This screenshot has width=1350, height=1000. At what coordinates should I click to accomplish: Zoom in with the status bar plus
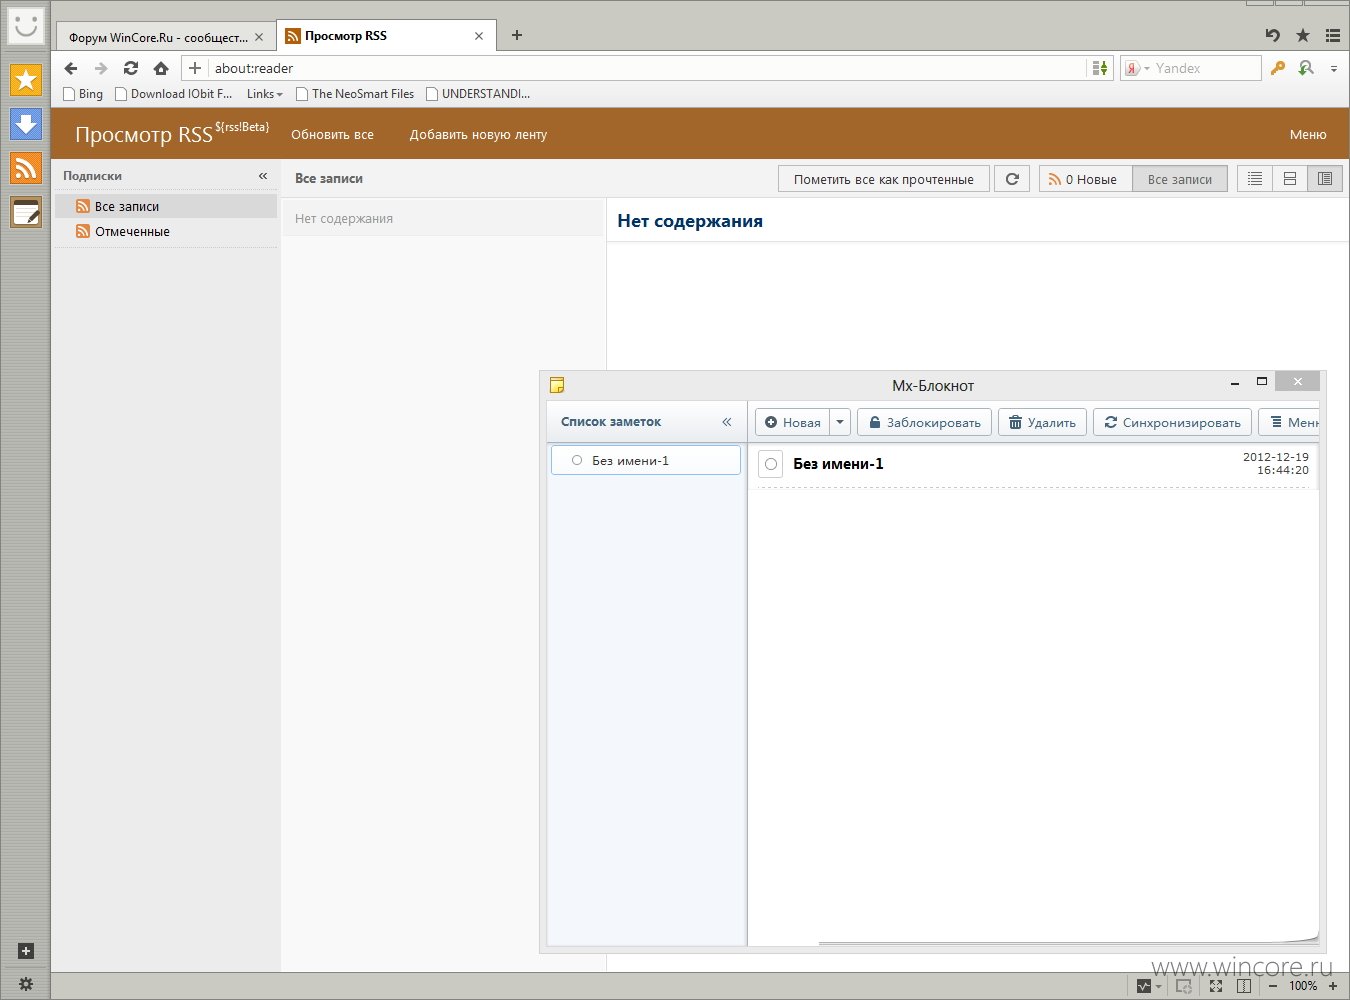click(1333, 986)
